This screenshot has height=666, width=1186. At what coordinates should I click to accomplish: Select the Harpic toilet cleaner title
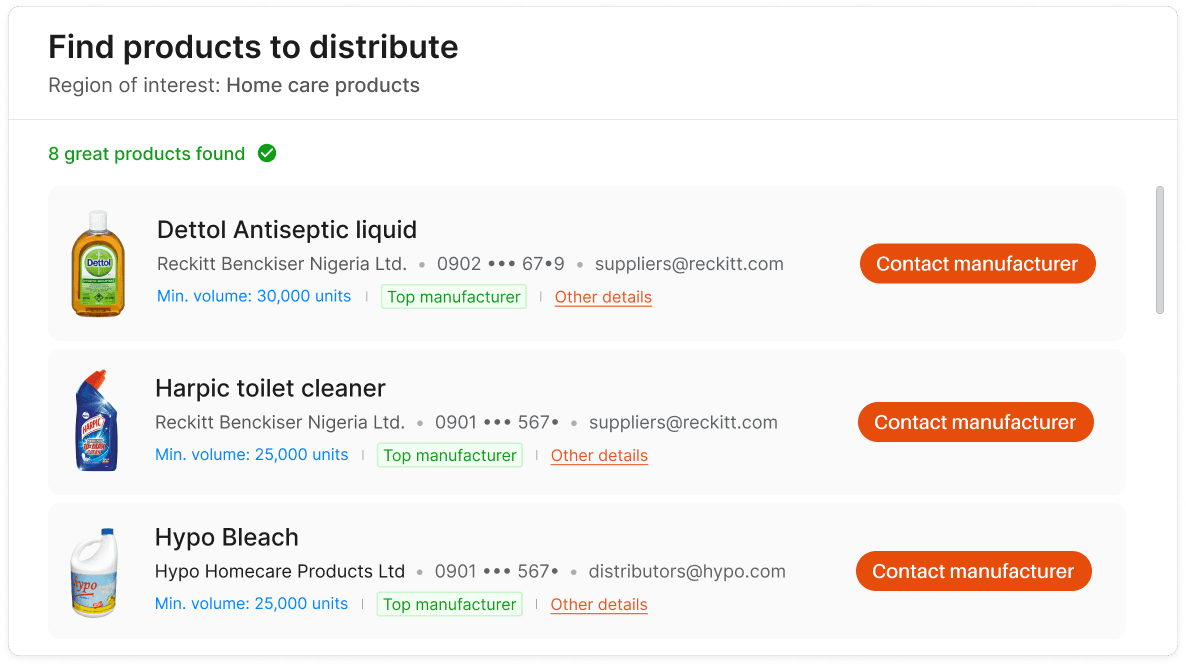270,388
